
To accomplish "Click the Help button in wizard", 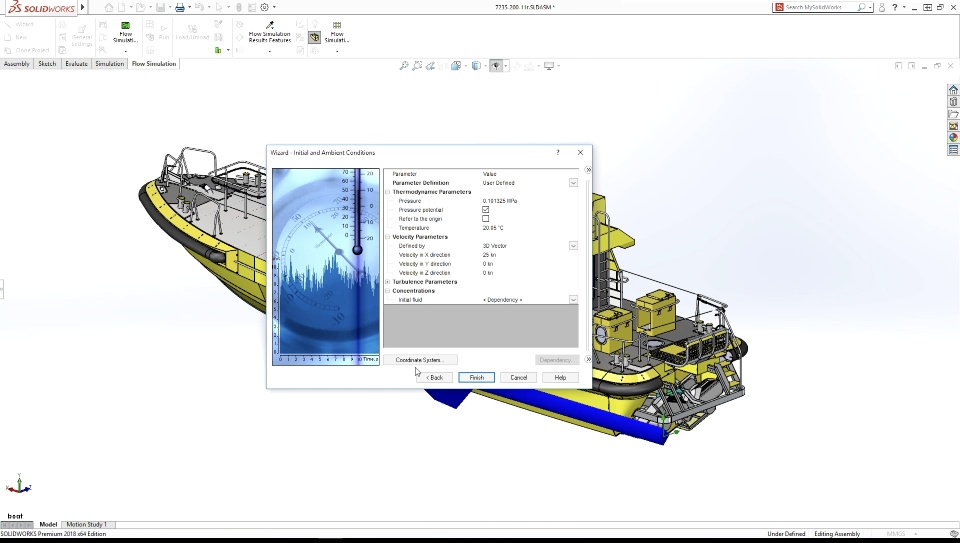I will (560, 378).
